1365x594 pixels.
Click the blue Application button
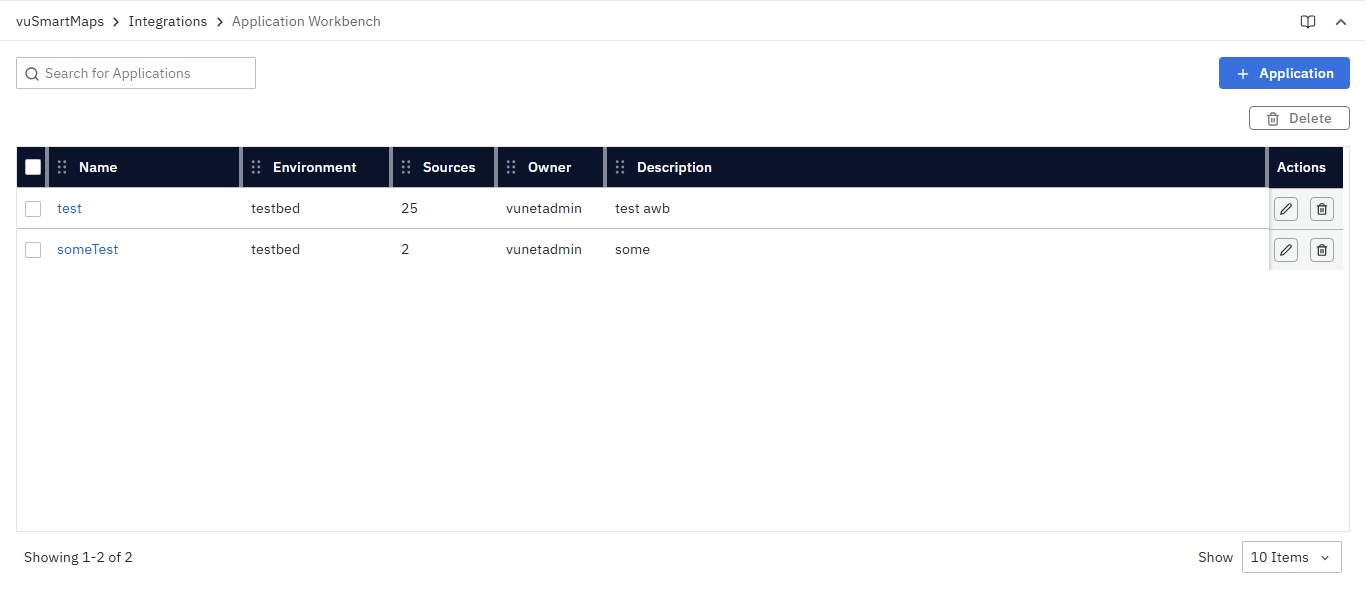point(1284,73)
